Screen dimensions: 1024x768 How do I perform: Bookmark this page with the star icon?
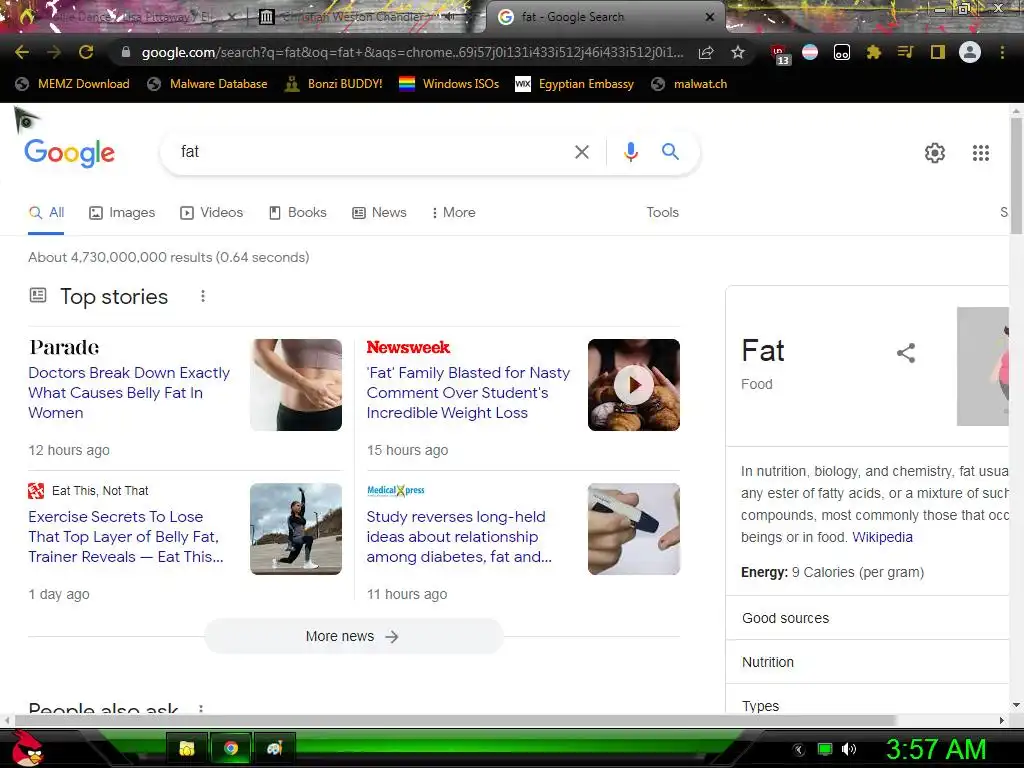[738, 52]
